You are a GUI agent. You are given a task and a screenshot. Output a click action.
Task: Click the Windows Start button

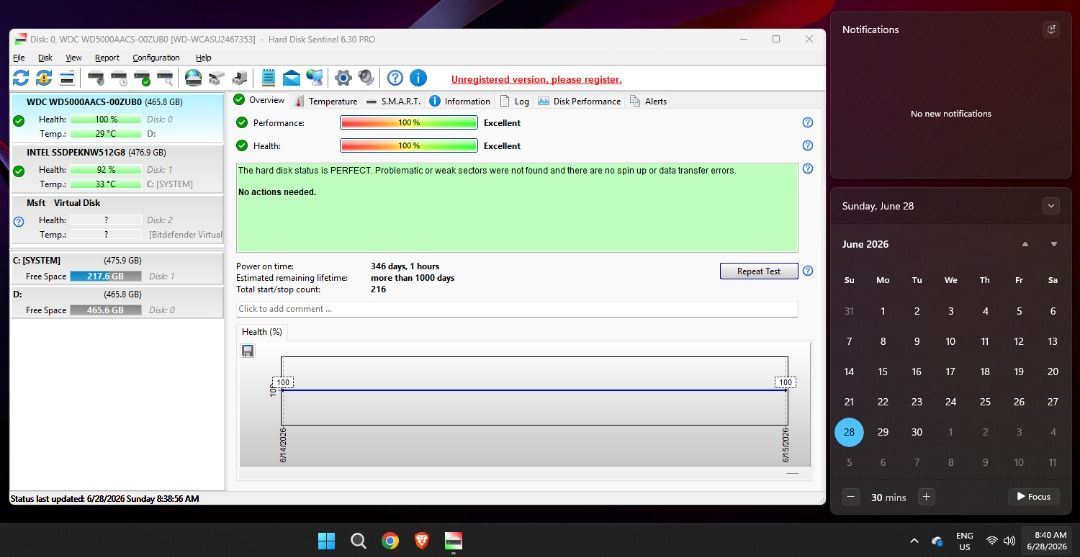(326, 540)
